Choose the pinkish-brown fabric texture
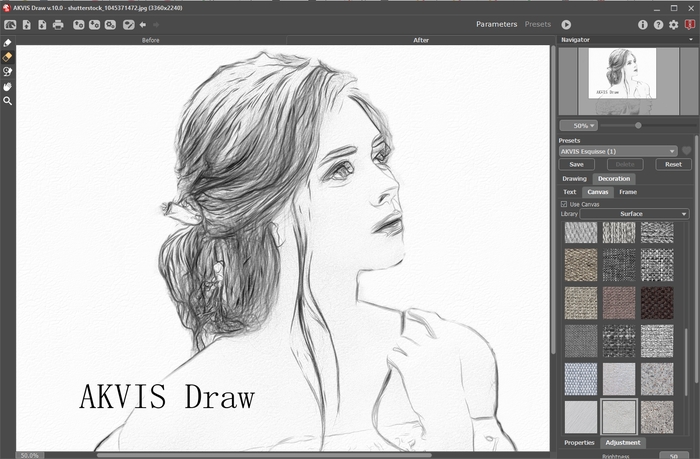700x459 pixels. [x=619, y=303]
